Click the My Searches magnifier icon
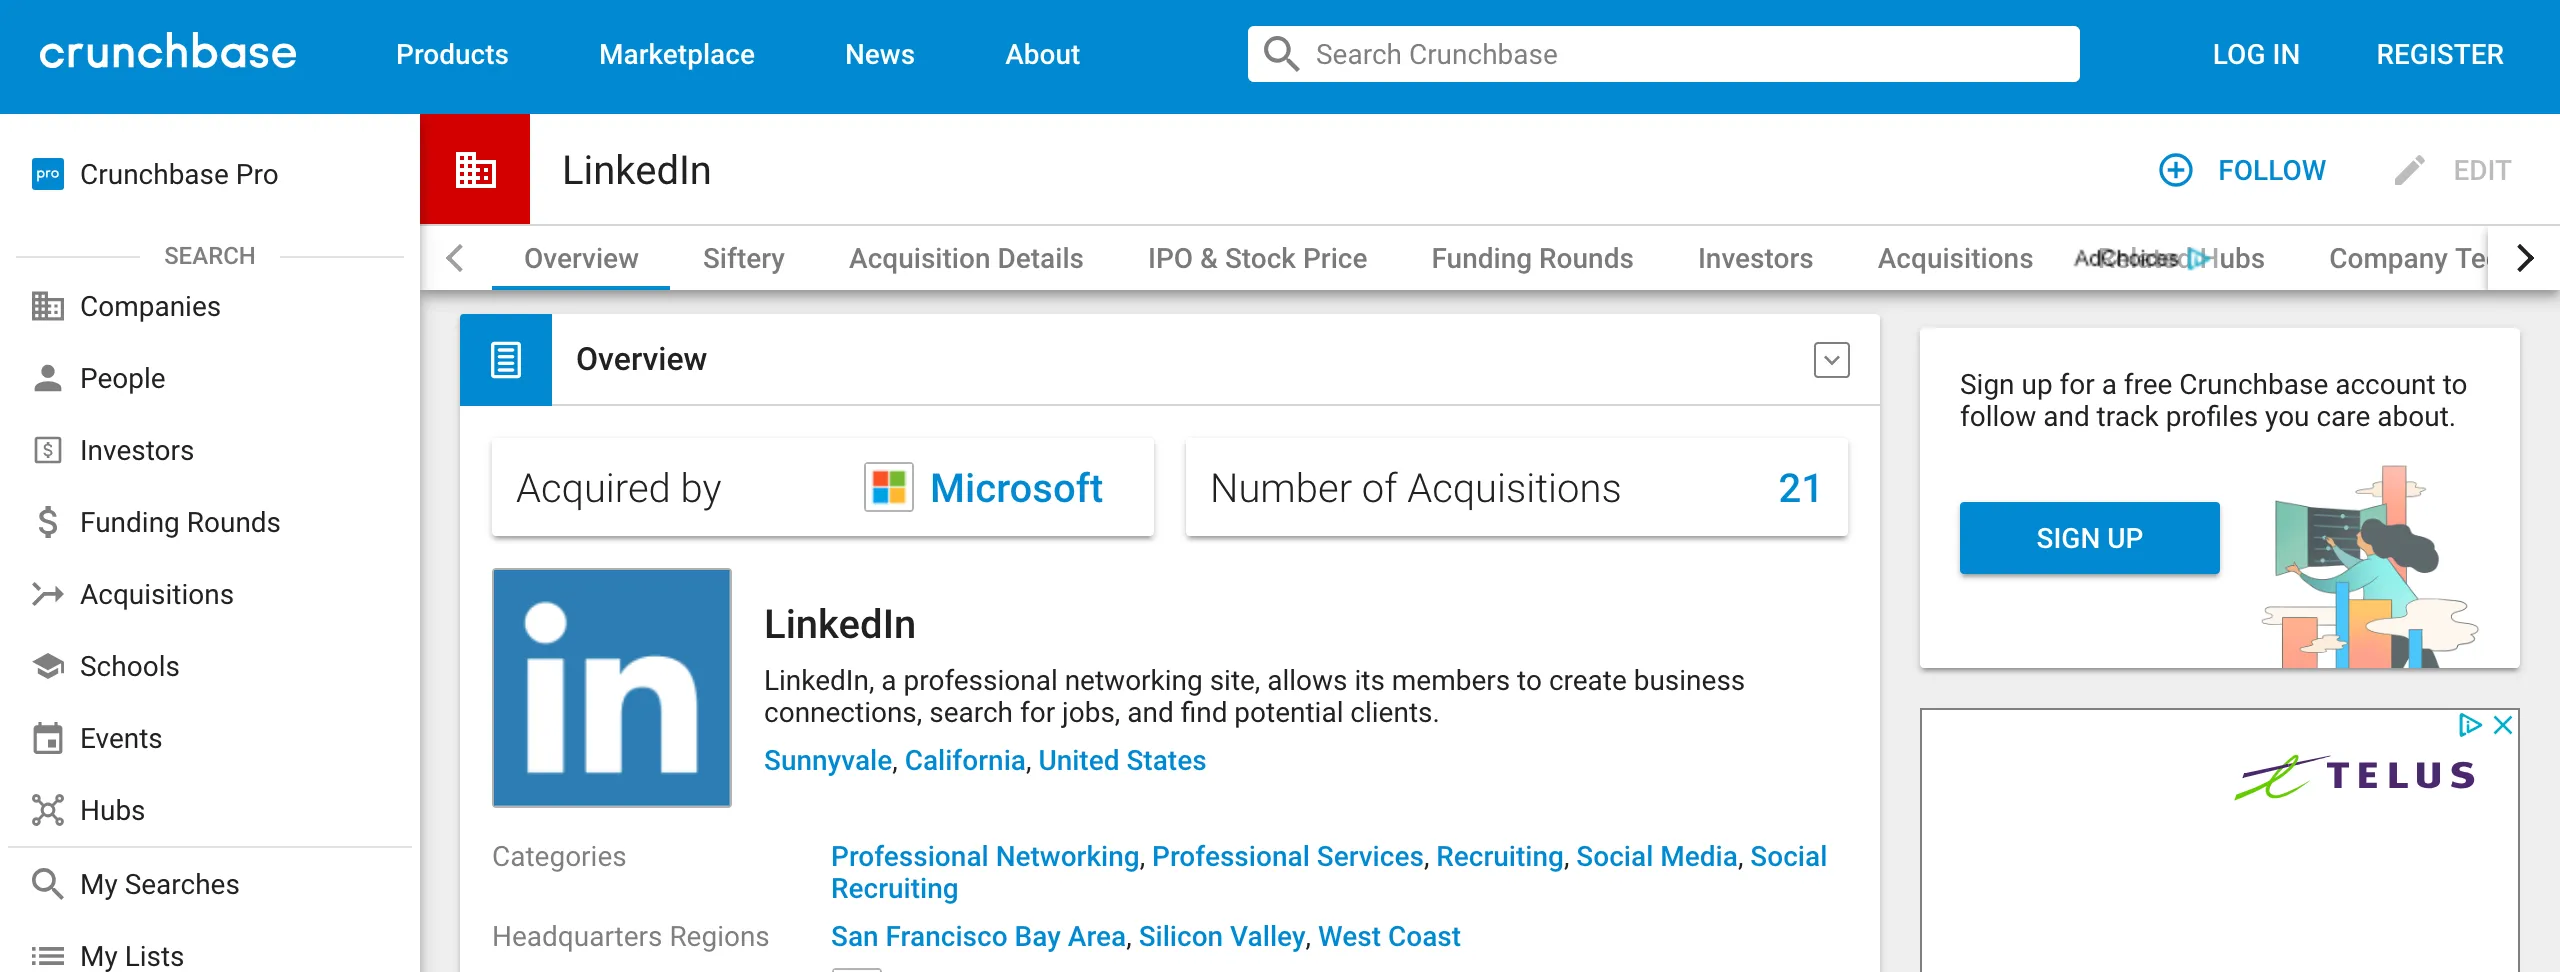The height and width of the screenshot is (972, 2560). (x=47, y=884)
